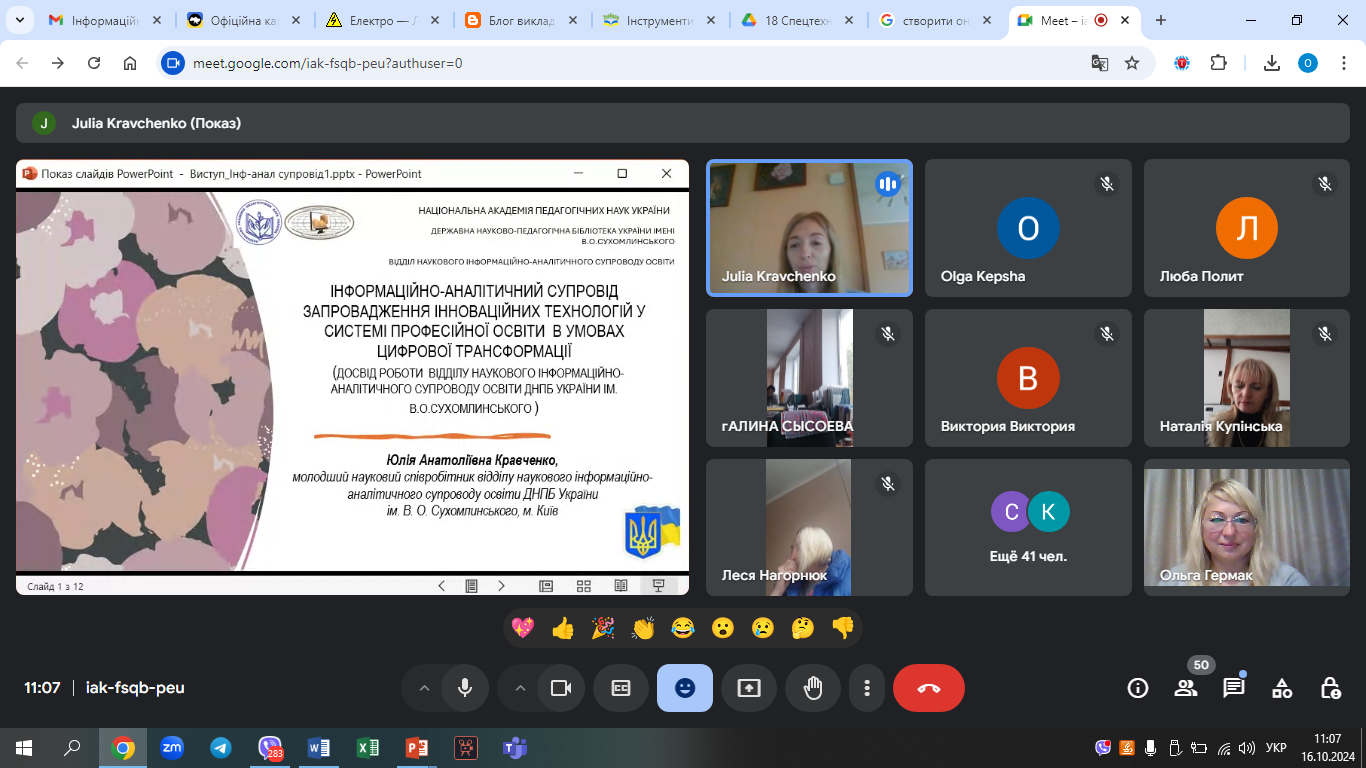Open more options three-dot menu

(867, 688)
